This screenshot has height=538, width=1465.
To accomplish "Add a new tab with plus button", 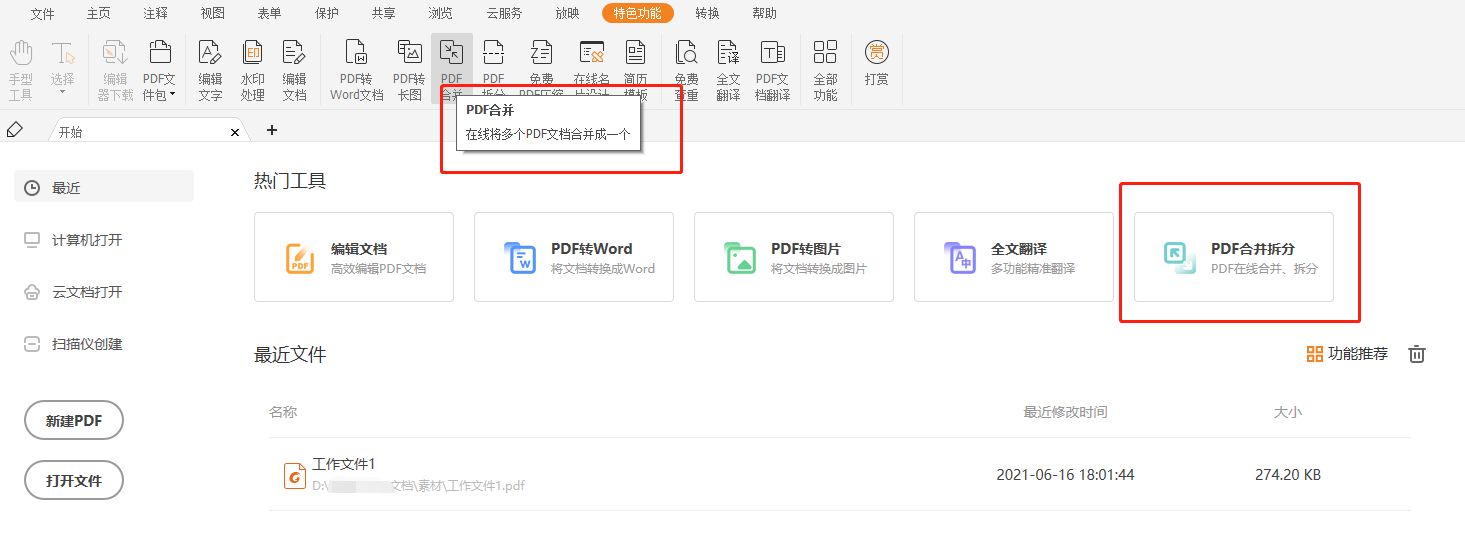I will [271, 130].
